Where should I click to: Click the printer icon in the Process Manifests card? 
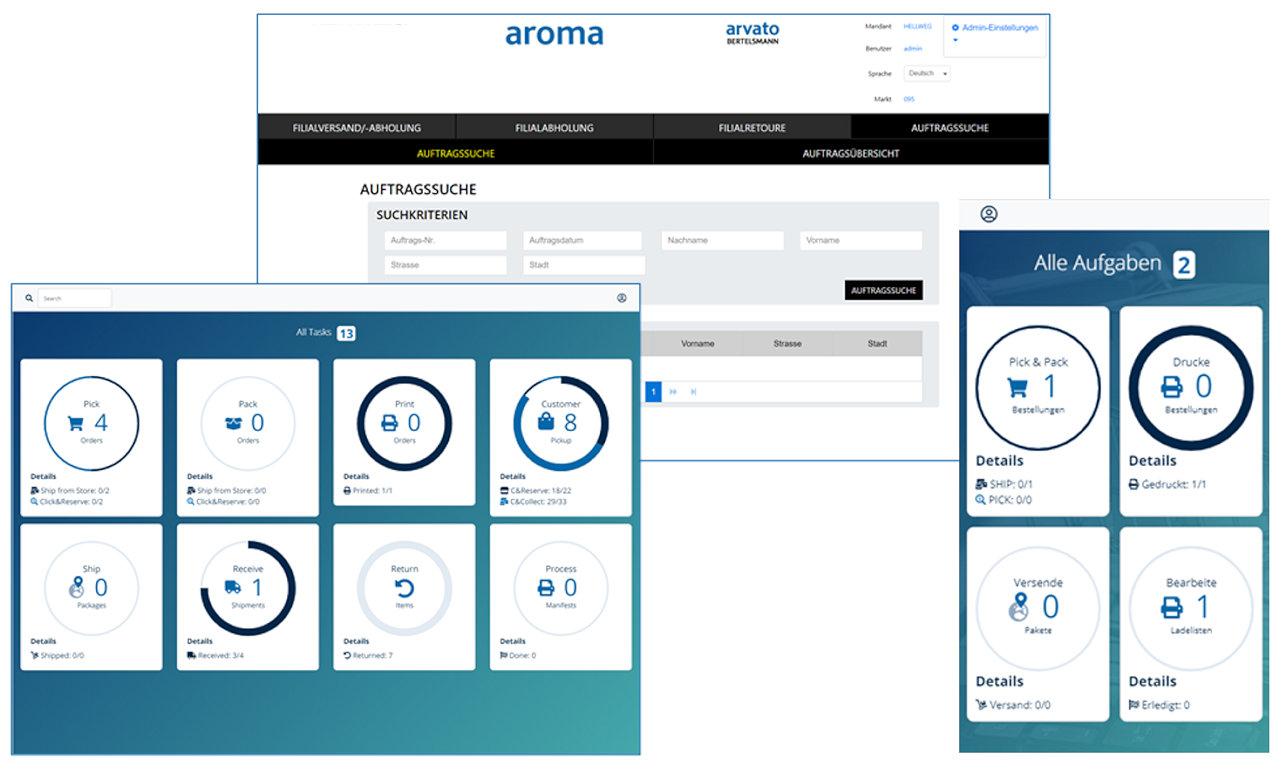[546, 588]
